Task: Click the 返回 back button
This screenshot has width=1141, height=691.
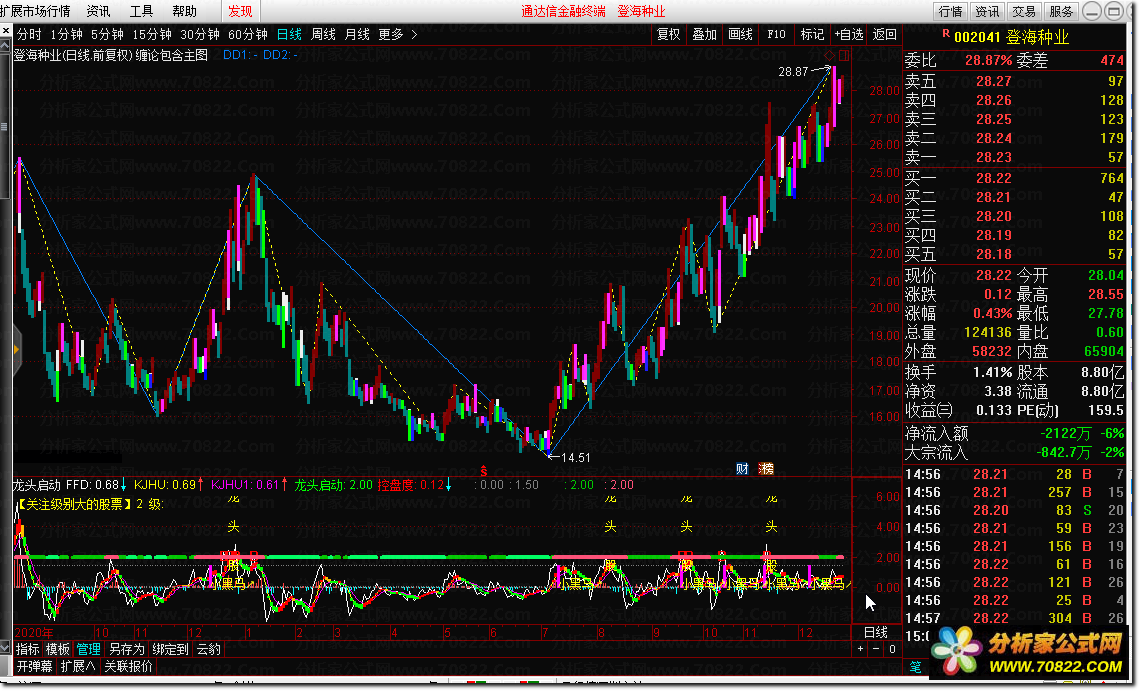Action: point(884,34)
